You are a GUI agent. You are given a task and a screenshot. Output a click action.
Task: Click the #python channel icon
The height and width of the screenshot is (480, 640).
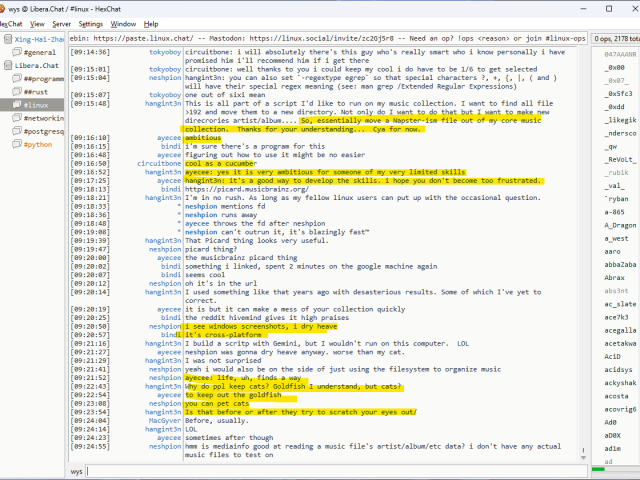(x=17, y=144)
